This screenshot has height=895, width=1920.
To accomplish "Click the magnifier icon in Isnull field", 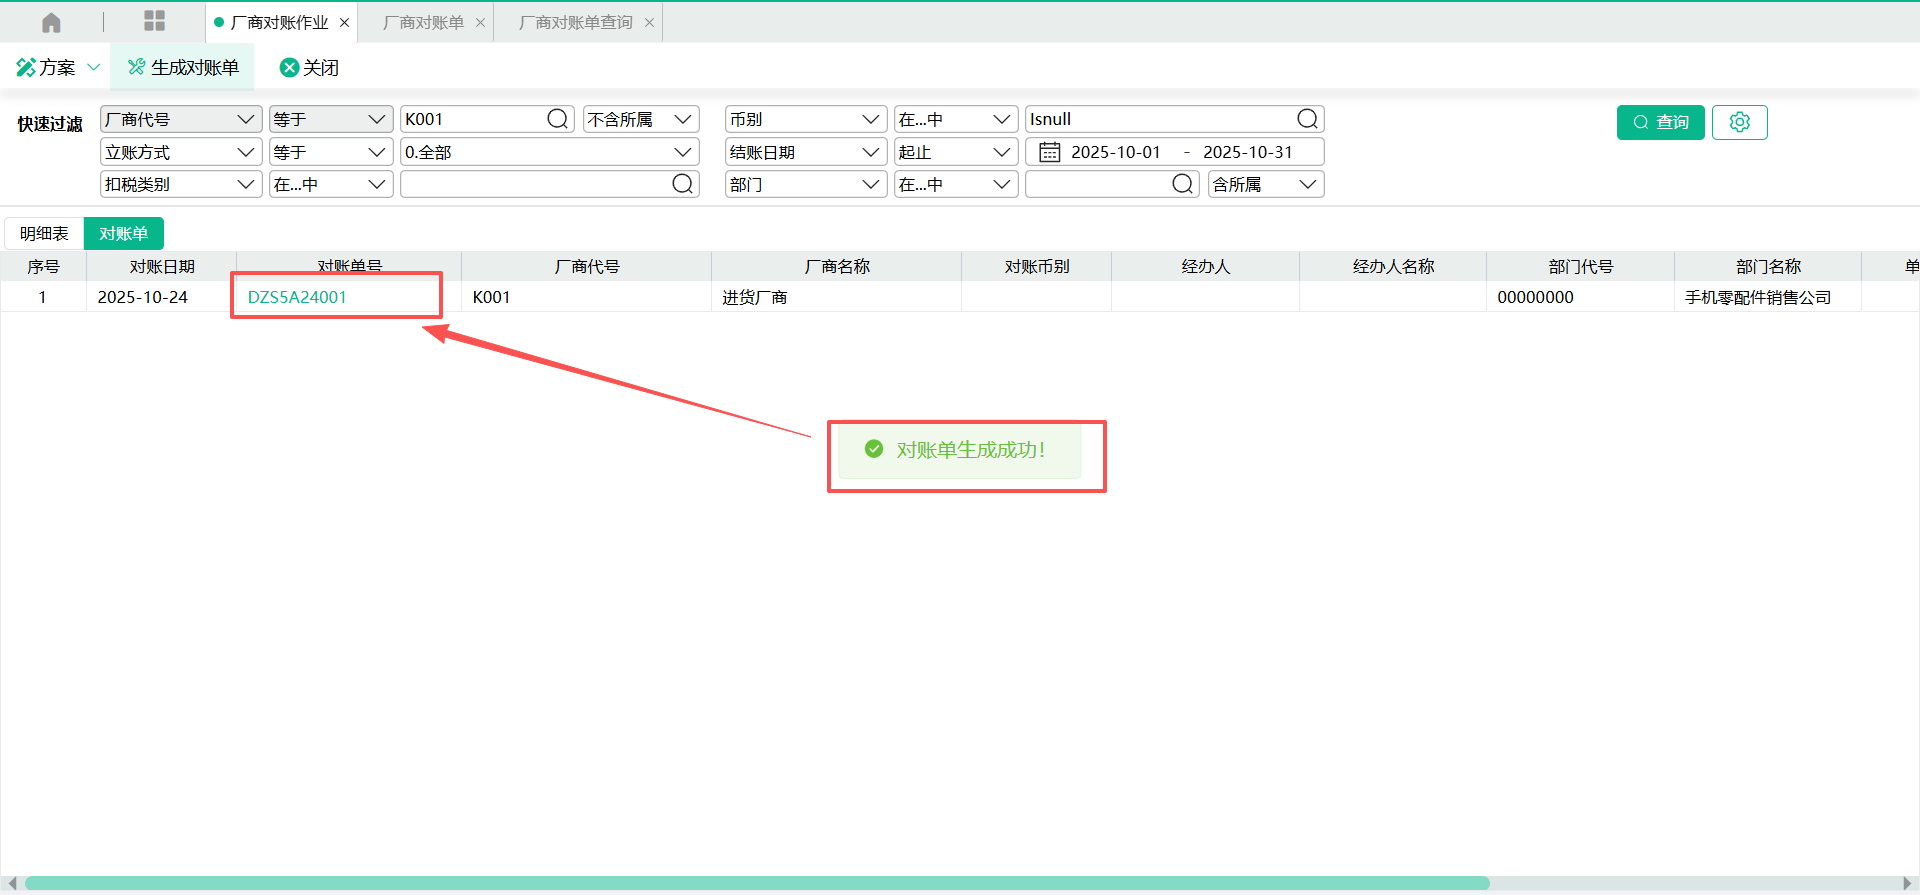I will click(x=1307, y=119).
